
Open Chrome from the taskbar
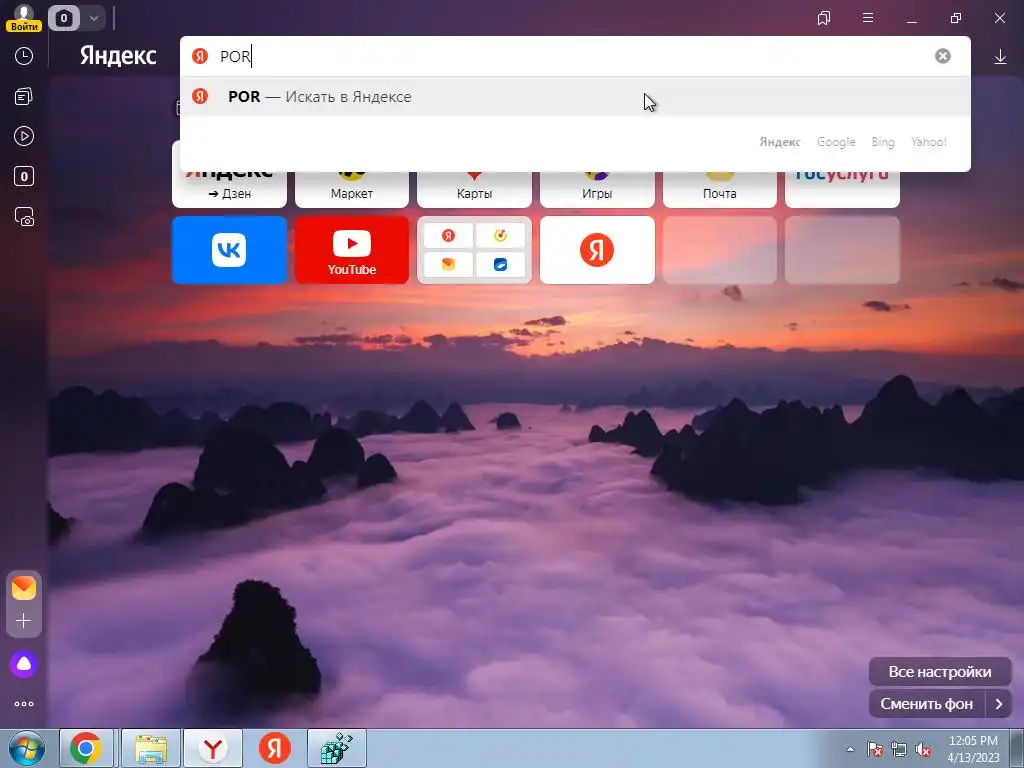86,748
